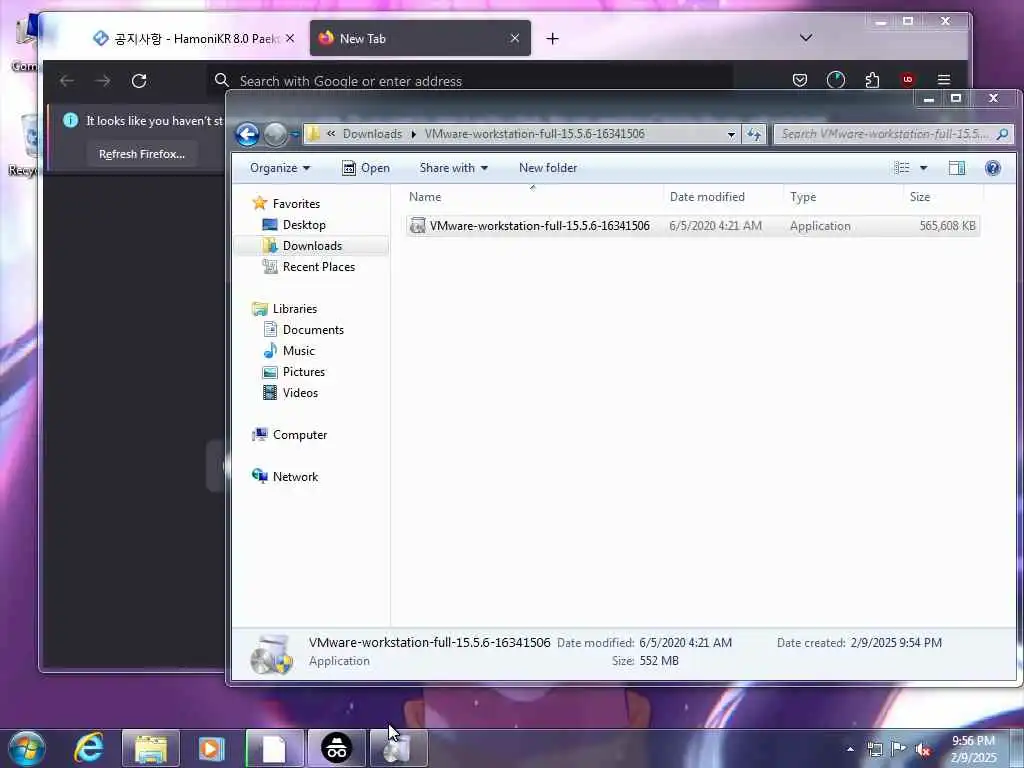Open Firefox Extensions puzzle icon
The height and width of the screenshot is (768, 1024).
pos(872,80)
